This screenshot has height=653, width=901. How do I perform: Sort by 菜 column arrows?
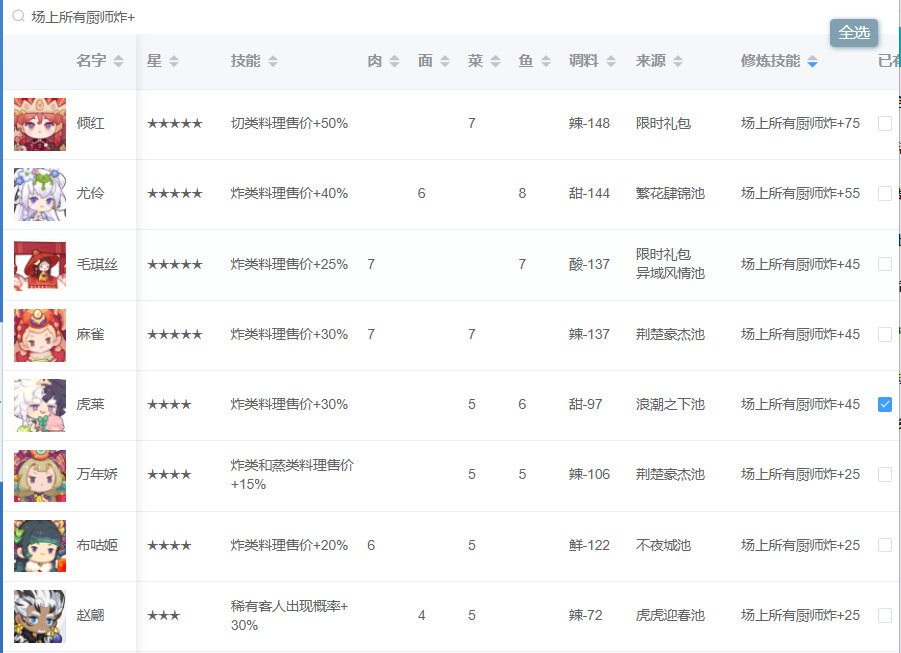click(x=495, y=61)
